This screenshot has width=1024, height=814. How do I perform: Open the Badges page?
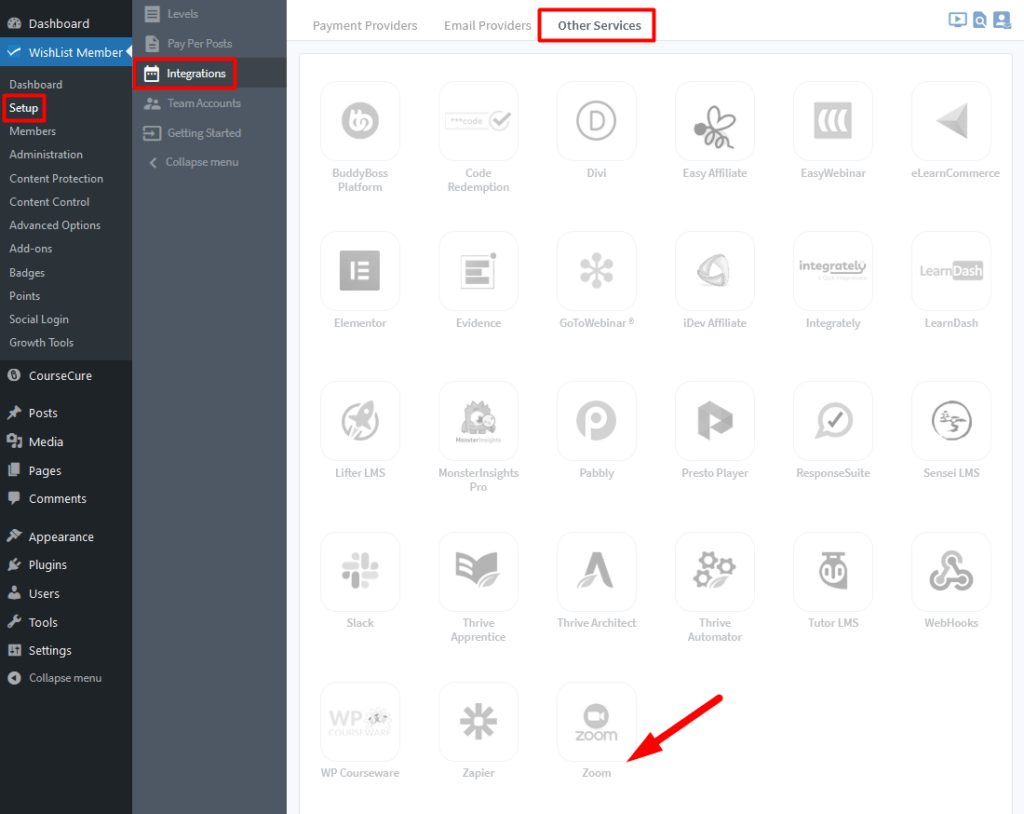pyautogui.click(x=27, y=272)
